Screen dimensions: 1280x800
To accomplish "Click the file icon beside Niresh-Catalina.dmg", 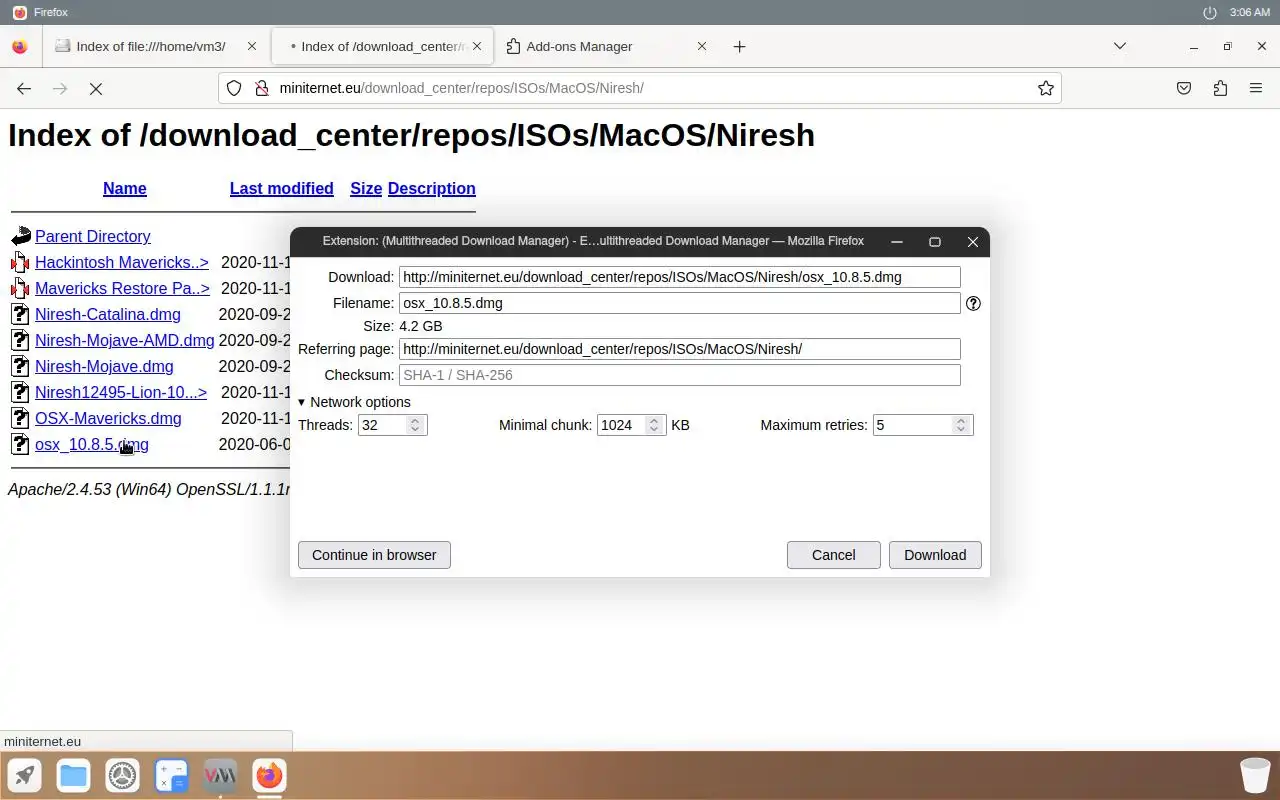I will (x=21, y=315).
